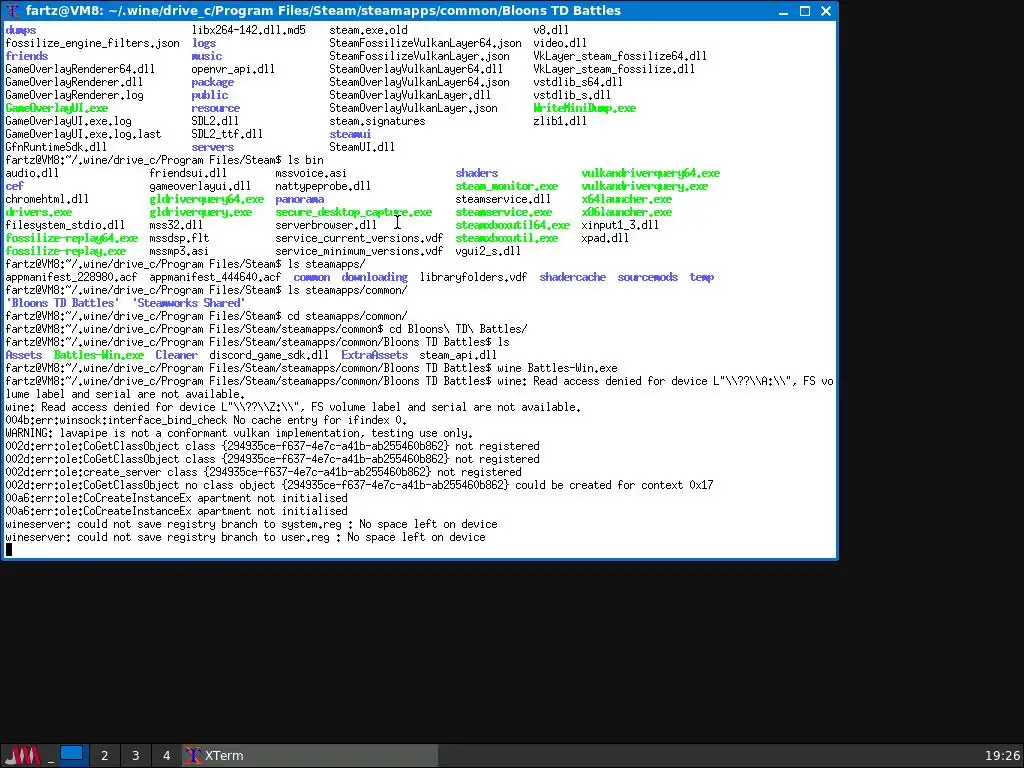Click 'Assets' directory name

[24, 355]
